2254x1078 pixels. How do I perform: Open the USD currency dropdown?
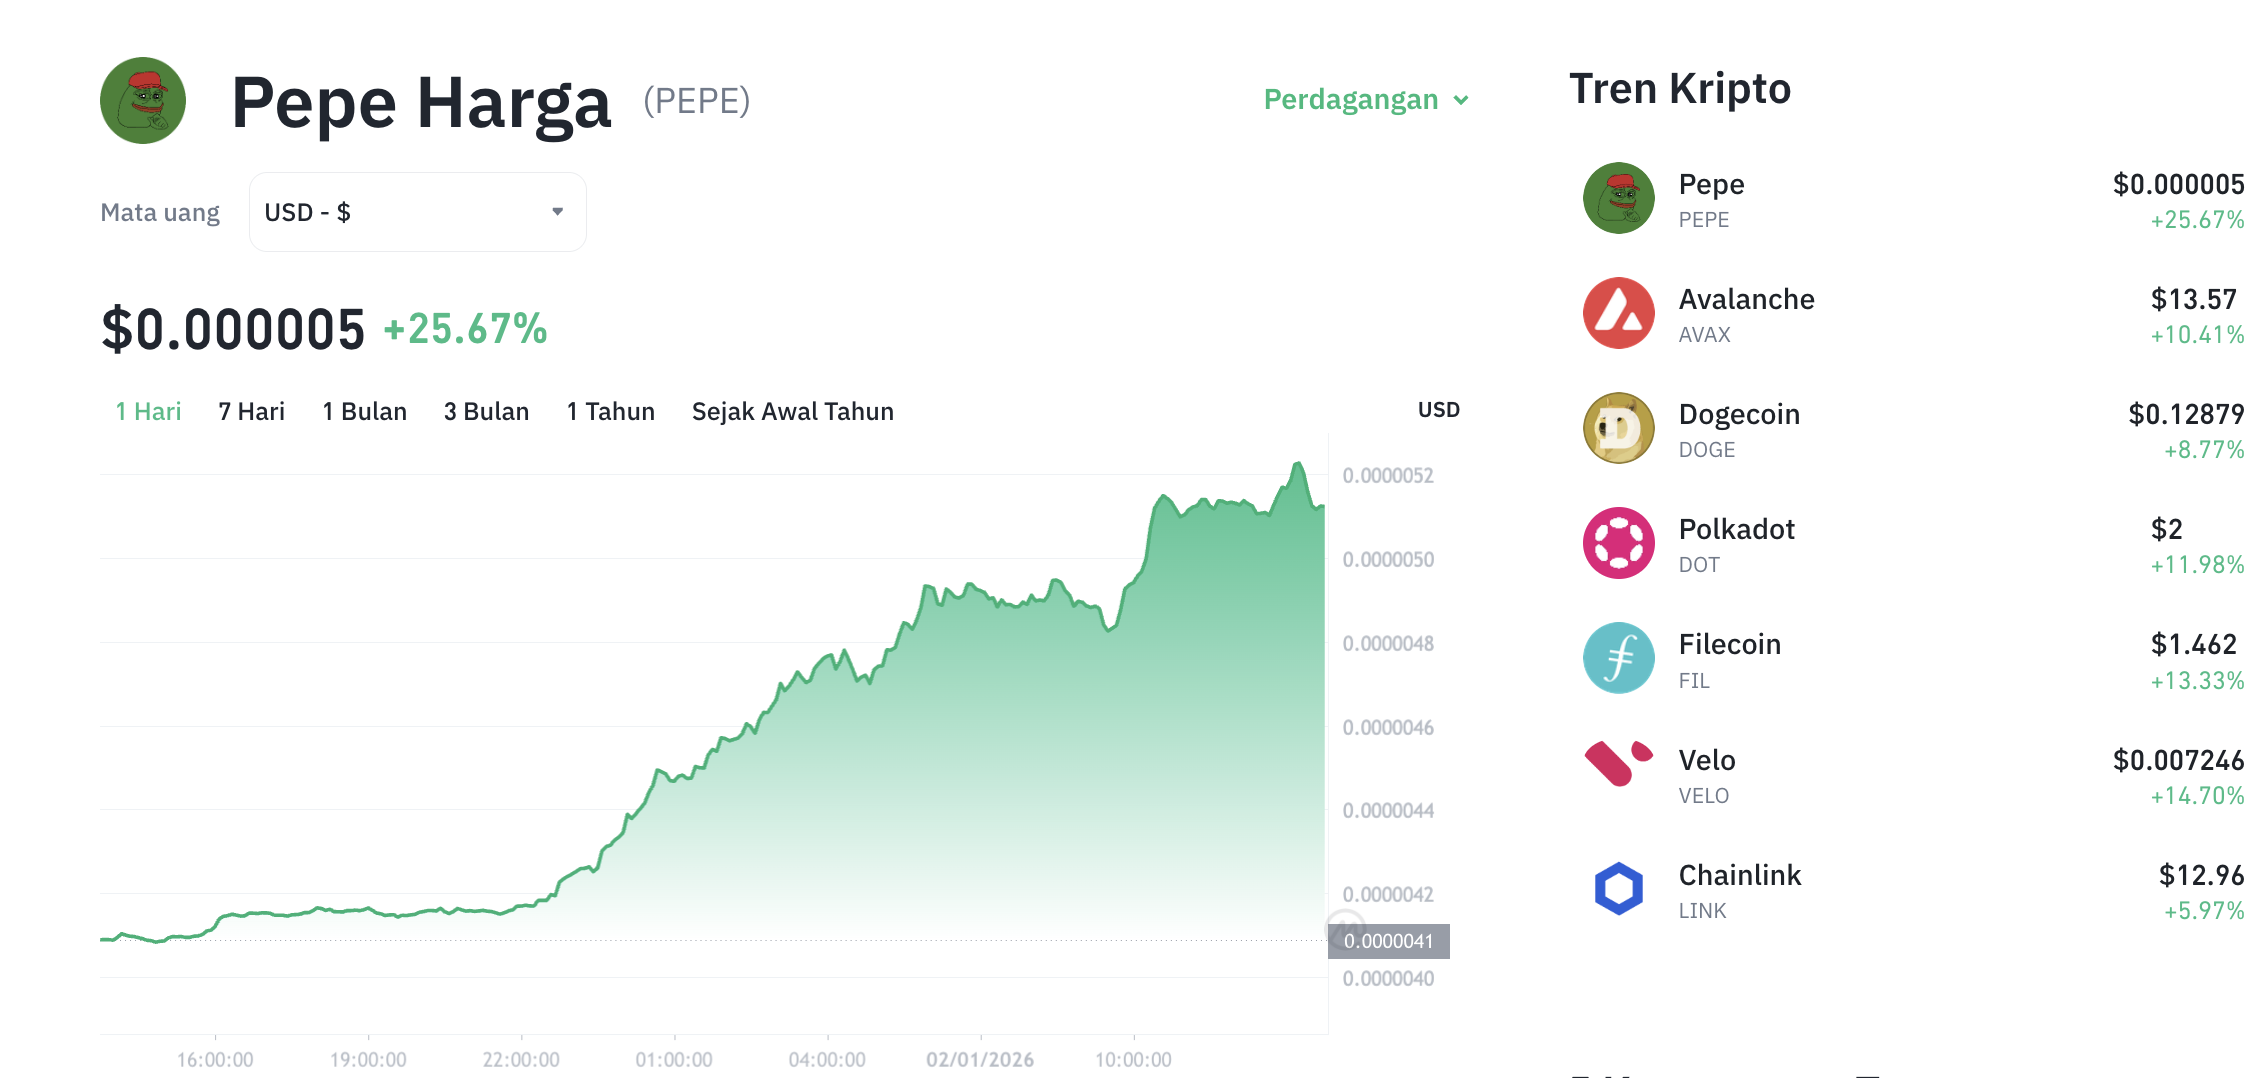click(417, 211)
